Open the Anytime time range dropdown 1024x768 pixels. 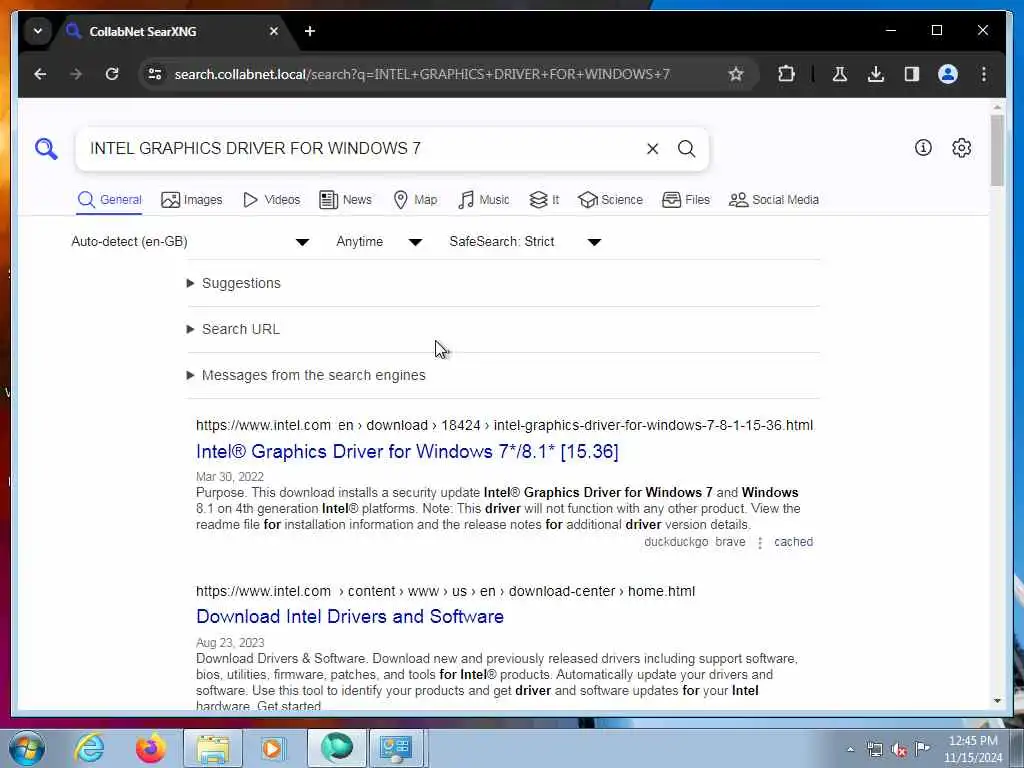click(379, 242)
